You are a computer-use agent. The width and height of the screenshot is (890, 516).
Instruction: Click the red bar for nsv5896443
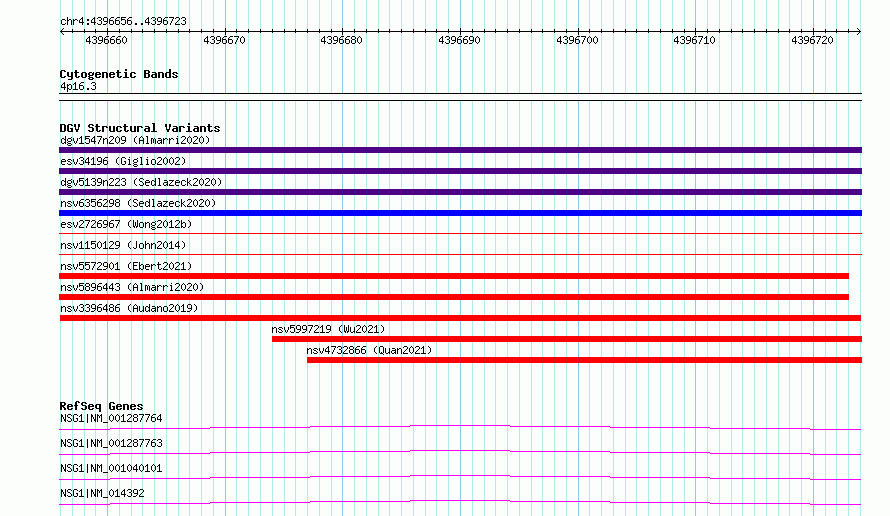click(x=454, y=297)
